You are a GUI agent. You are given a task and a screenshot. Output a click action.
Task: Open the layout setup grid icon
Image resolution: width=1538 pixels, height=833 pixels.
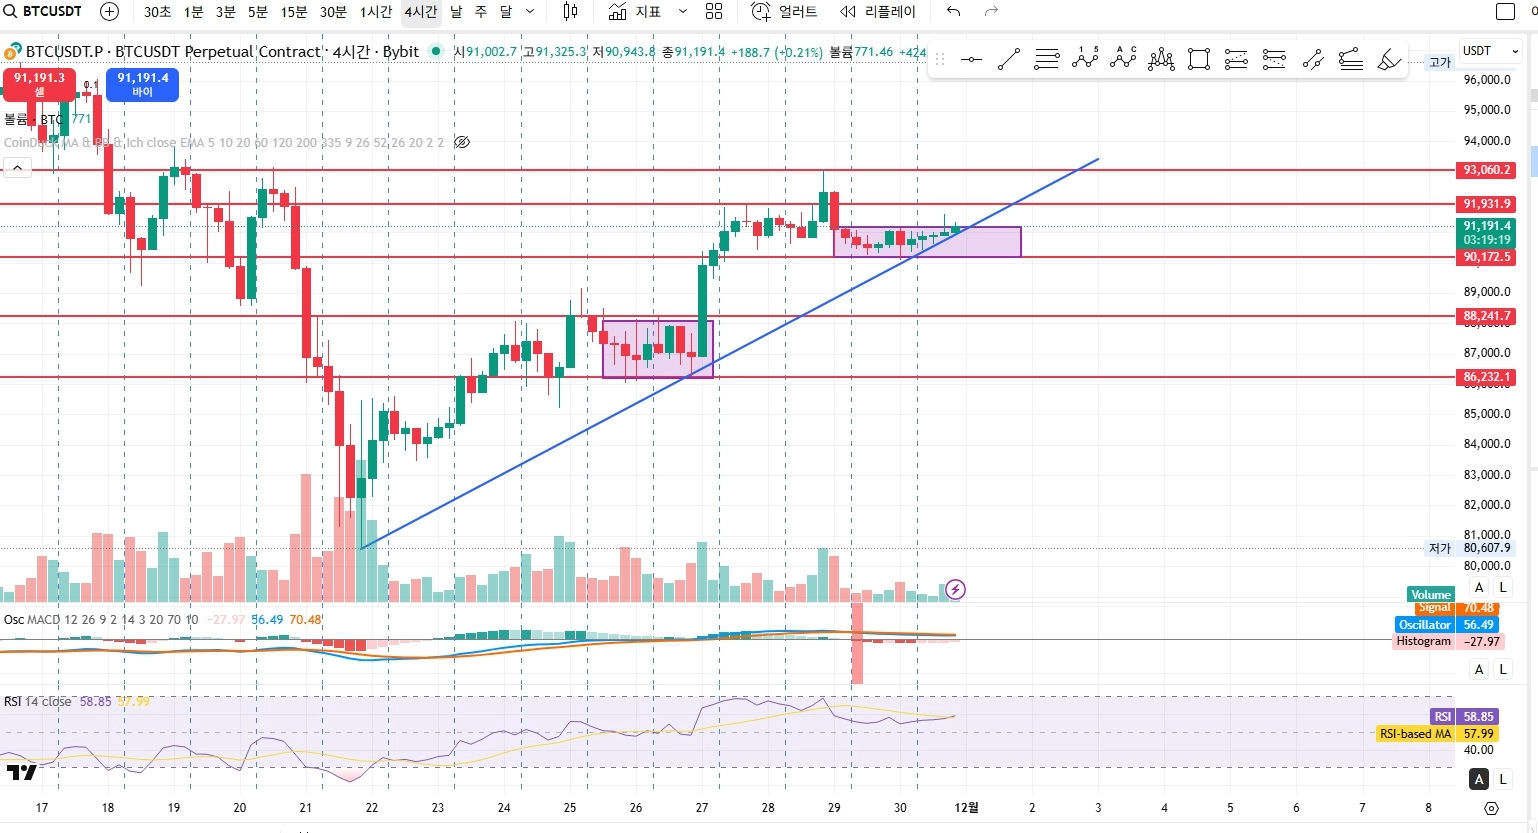pyautogui.click(x=714, y=12)
